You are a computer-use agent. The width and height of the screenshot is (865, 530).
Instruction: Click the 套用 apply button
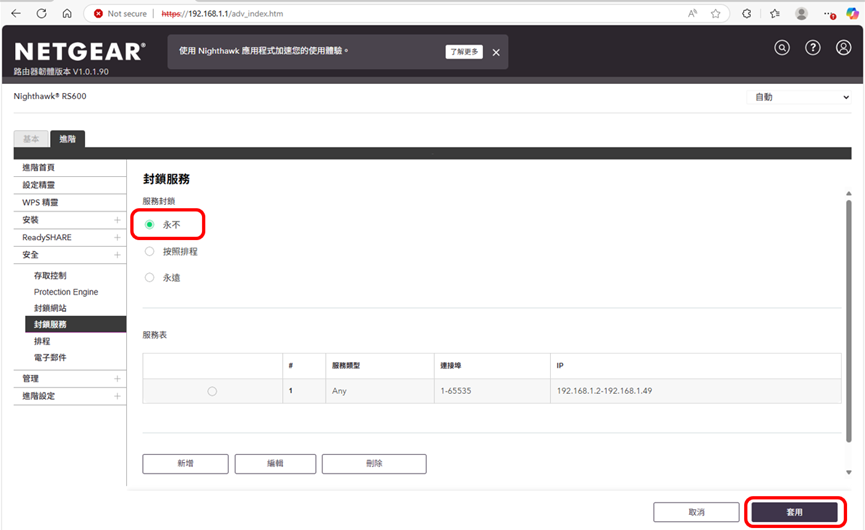point(794,512)
